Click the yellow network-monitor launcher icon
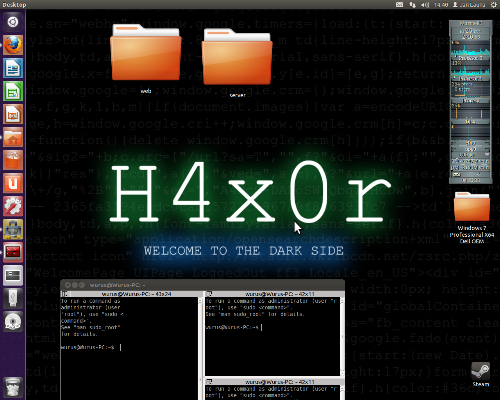Image resolution: width=500 pixels, height=400 pixels. click(x=13, y=229)
